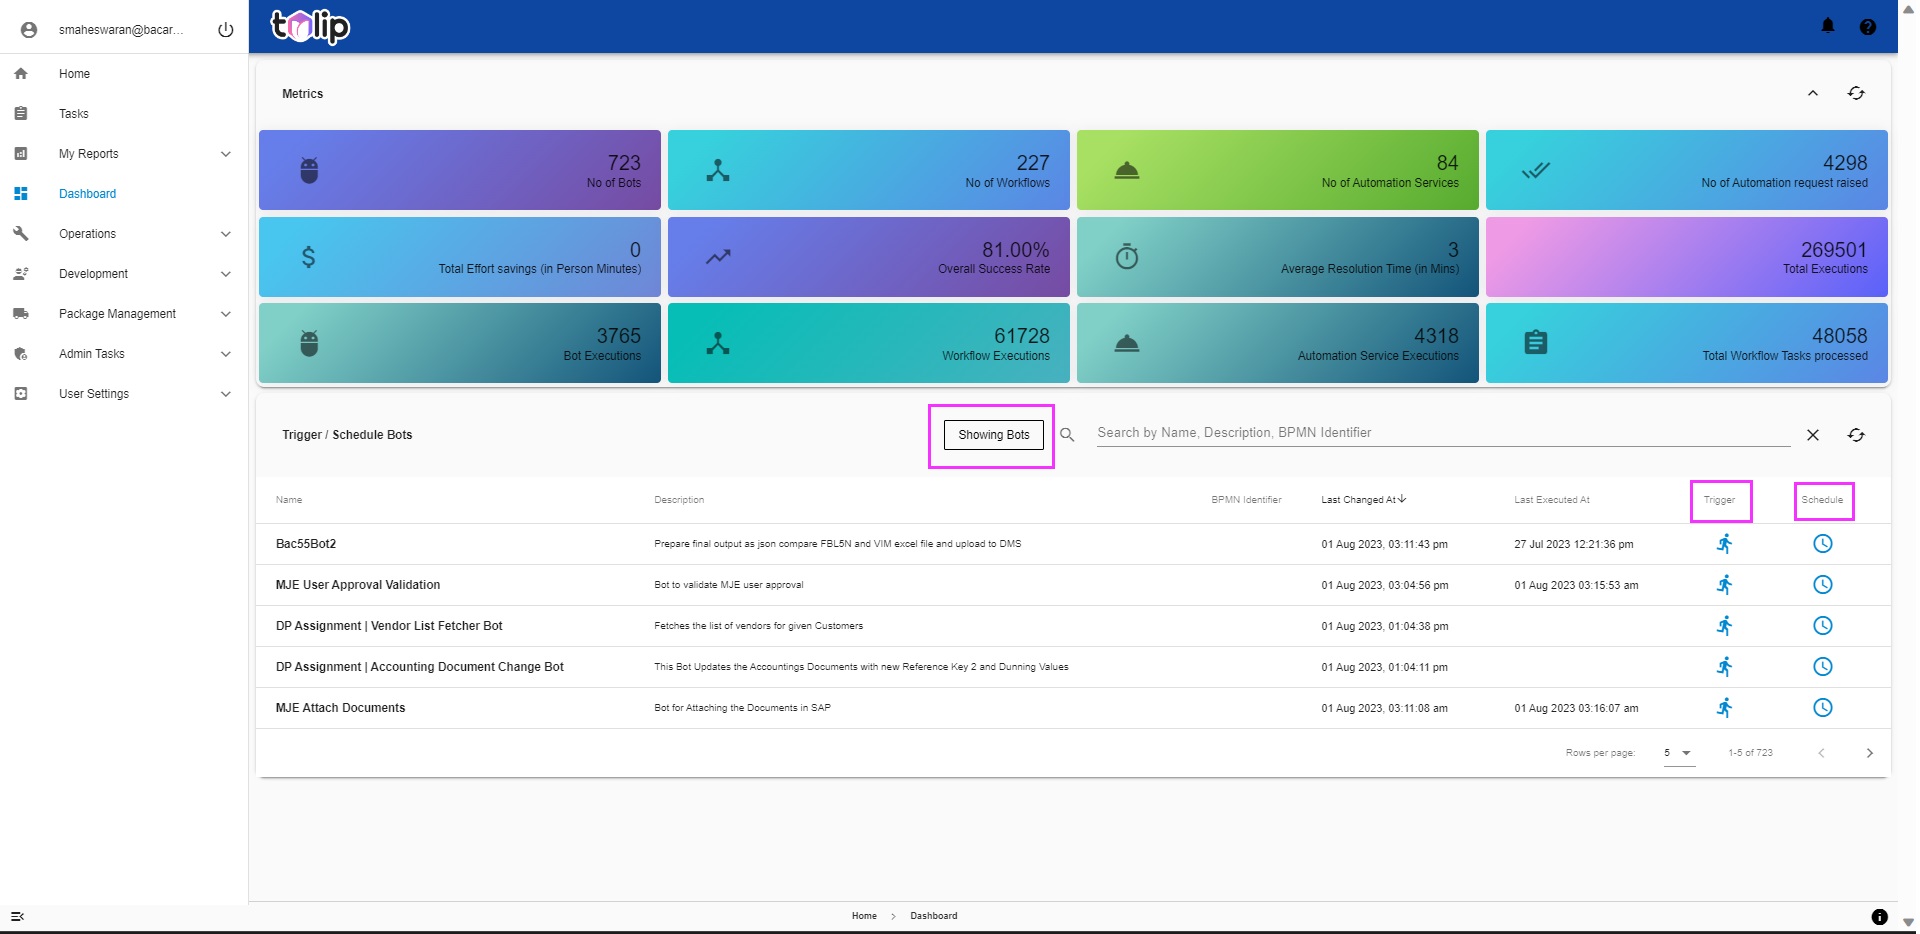Viewport: 1920px width, 934px height.
Task: Click the Description column header
Action: click(679, 500)
